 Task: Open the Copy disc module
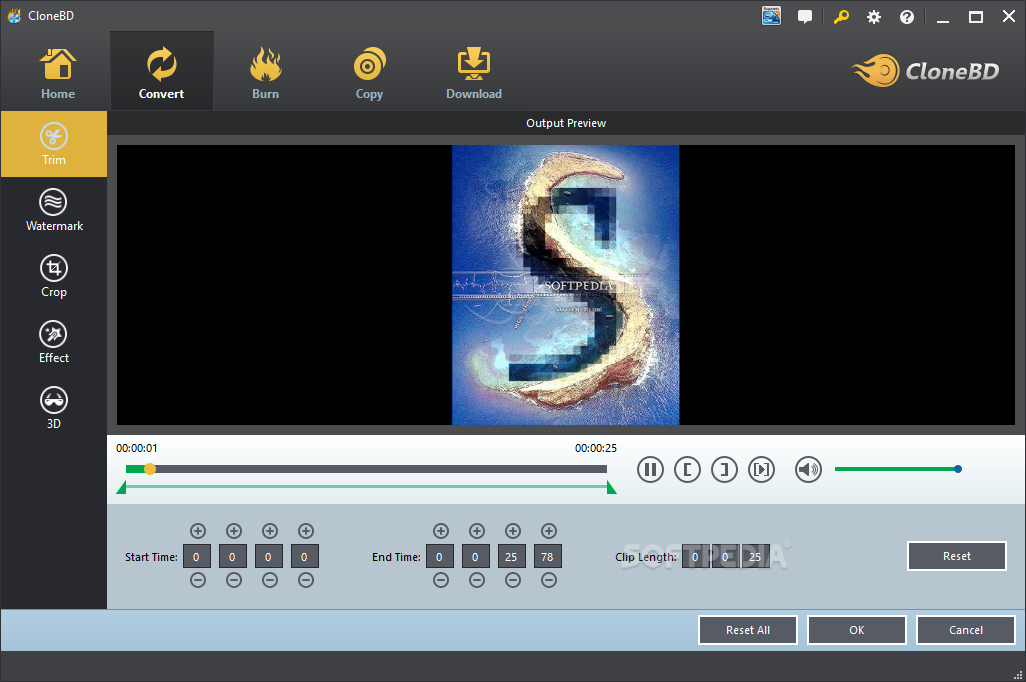point(369,73)
